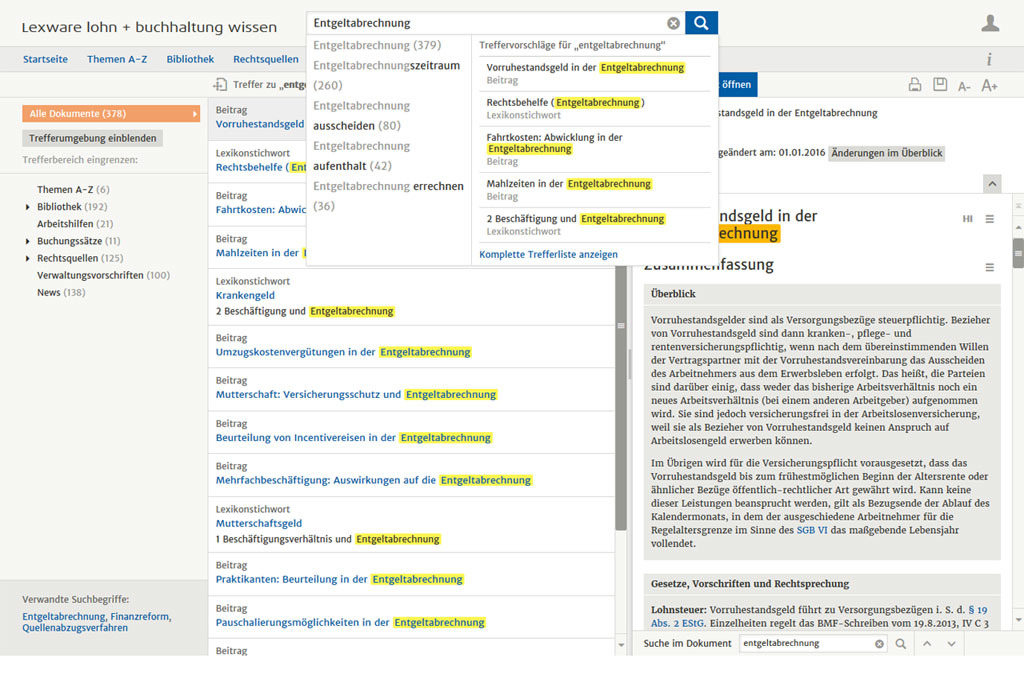Open suggested hit 2 Beschäftigung und Entgeltabrechnung
Viewport: 1024px width, 678px height.
click(x=594, y=224)
